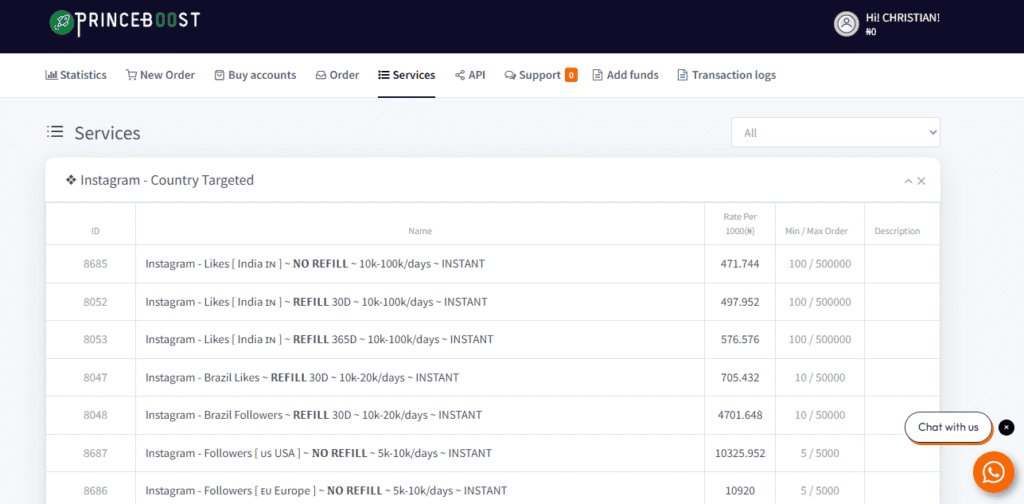
Task: Click the rate value 4701.648
Action: tap(740, 415)
